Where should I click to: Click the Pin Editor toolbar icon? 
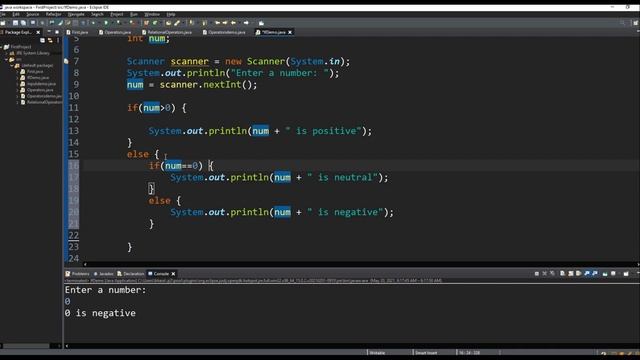pyautogui.click(x=261, y=22)
